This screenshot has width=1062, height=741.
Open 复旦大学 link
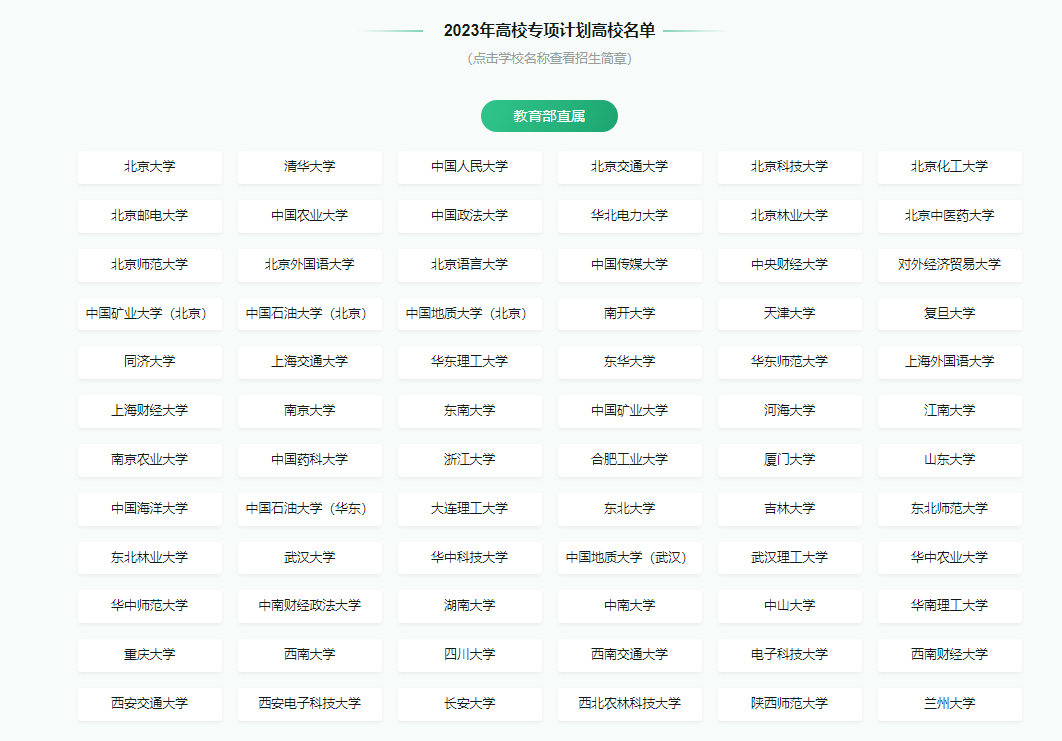[950, 314]
